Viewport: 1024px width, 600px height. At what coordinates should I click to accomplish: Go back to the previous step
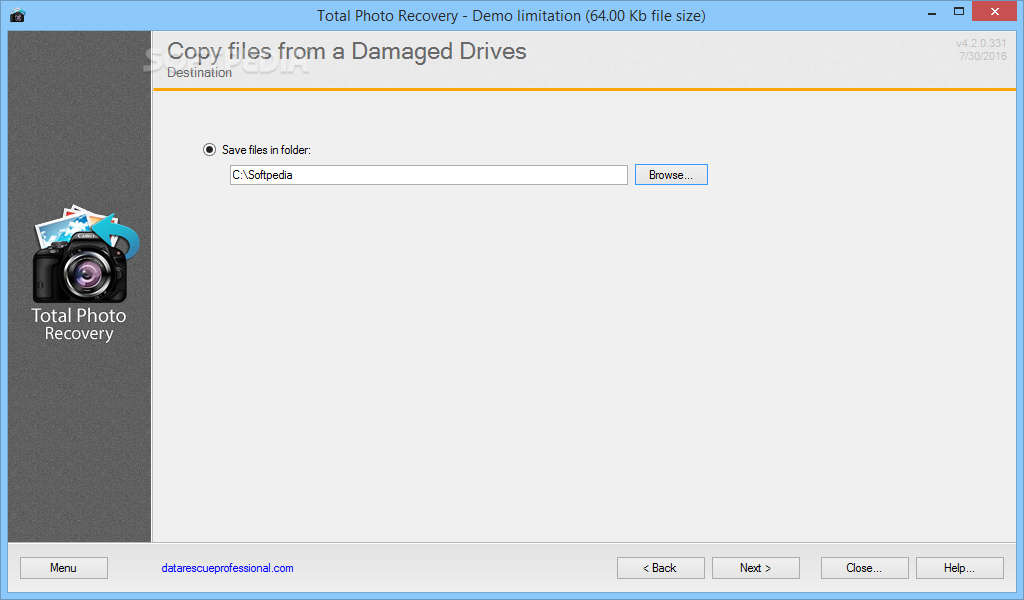(x=660, y=568)
